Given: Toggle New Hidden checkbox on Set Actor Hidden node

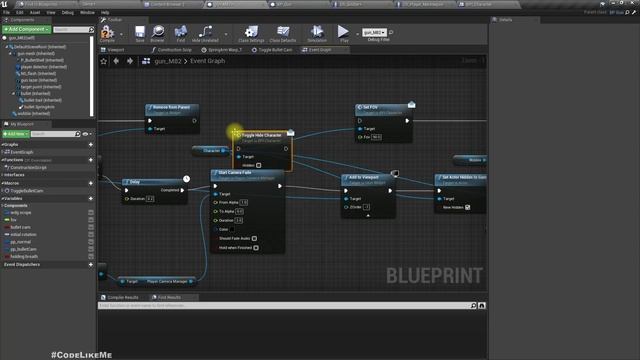Looking at the screenshot, I should (x=467, y=207).
